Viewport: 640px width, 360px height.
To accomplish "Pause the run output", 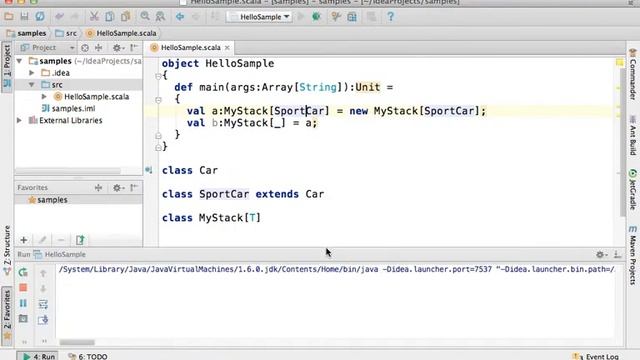I will point(23,303).
